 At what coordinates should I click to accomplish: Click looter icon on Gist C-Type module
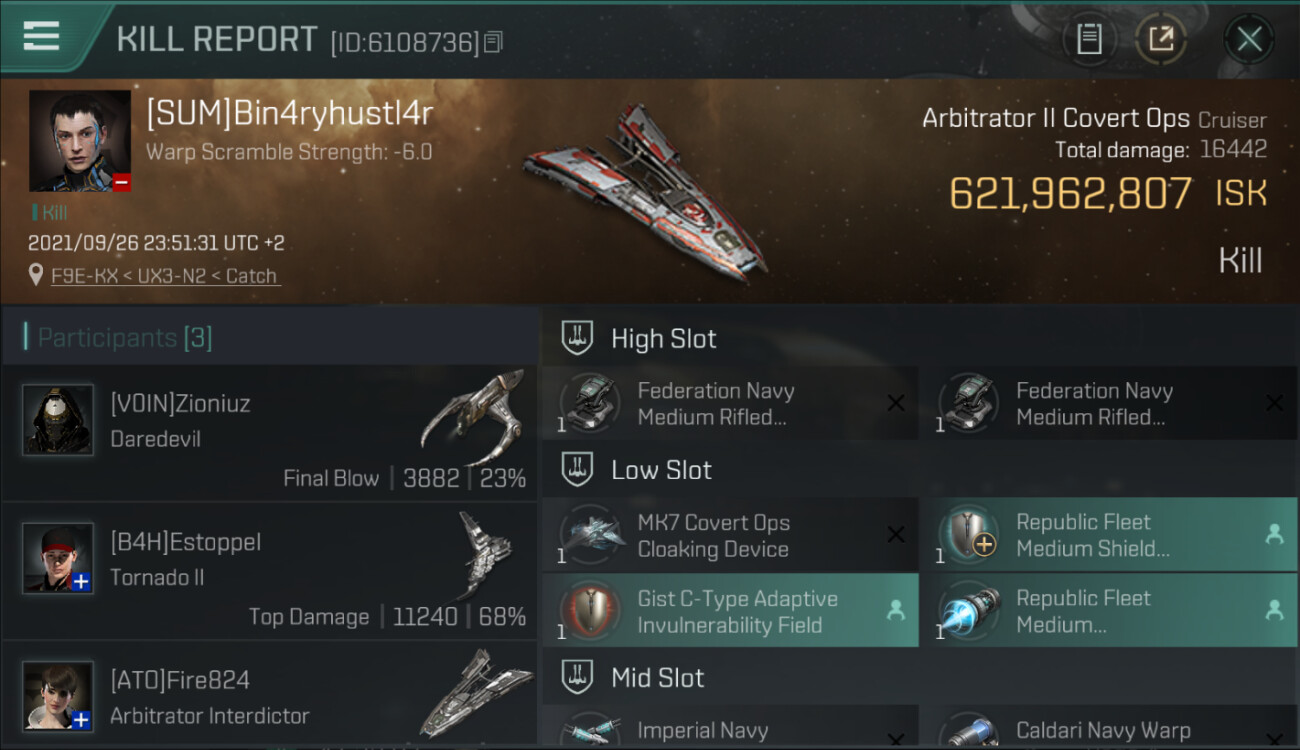tap(895, 611)
